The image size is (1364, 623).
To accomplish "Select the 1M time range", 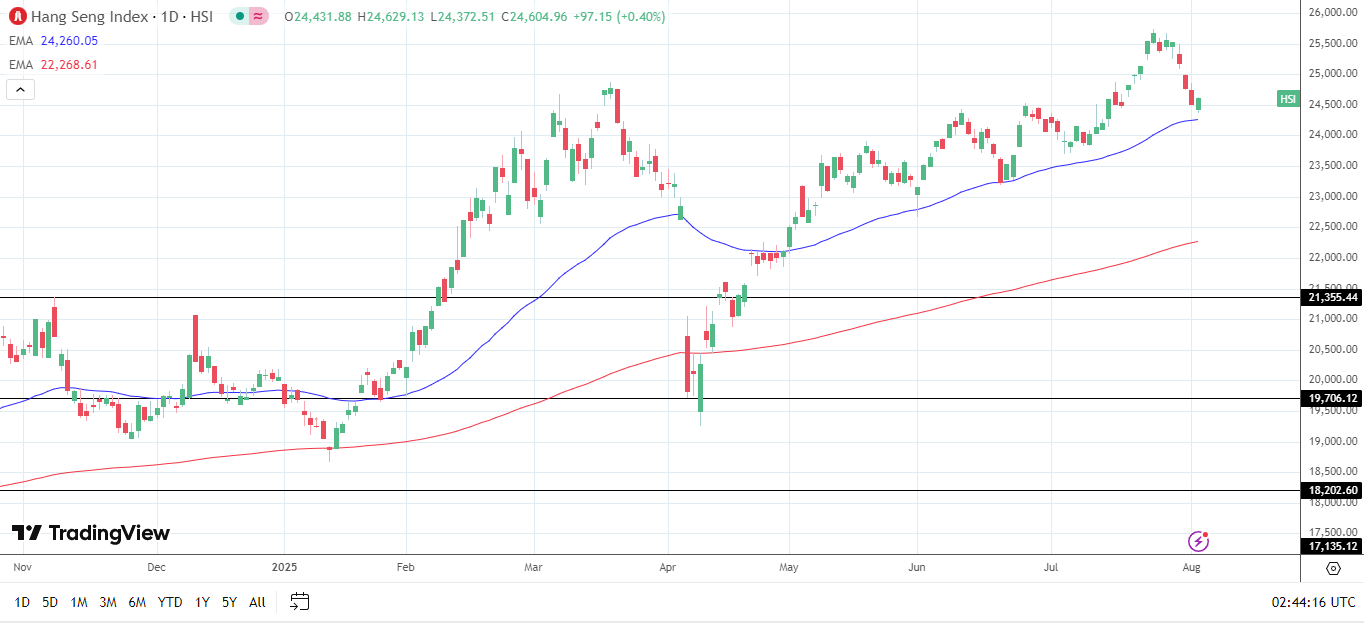I will point(79,602).
